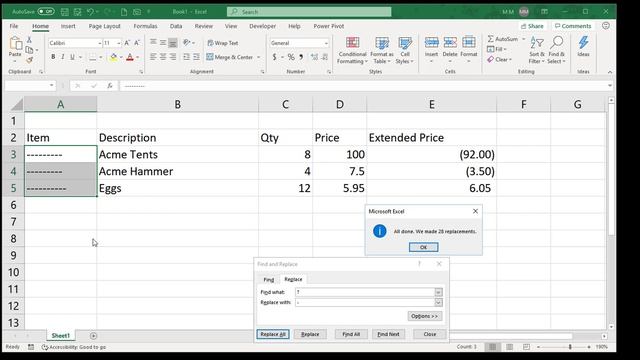Image resolution: width=640 pixels, height=360 pixels.
Task: Click Replace All in Find and Replace
Action: tap(273, 334)
